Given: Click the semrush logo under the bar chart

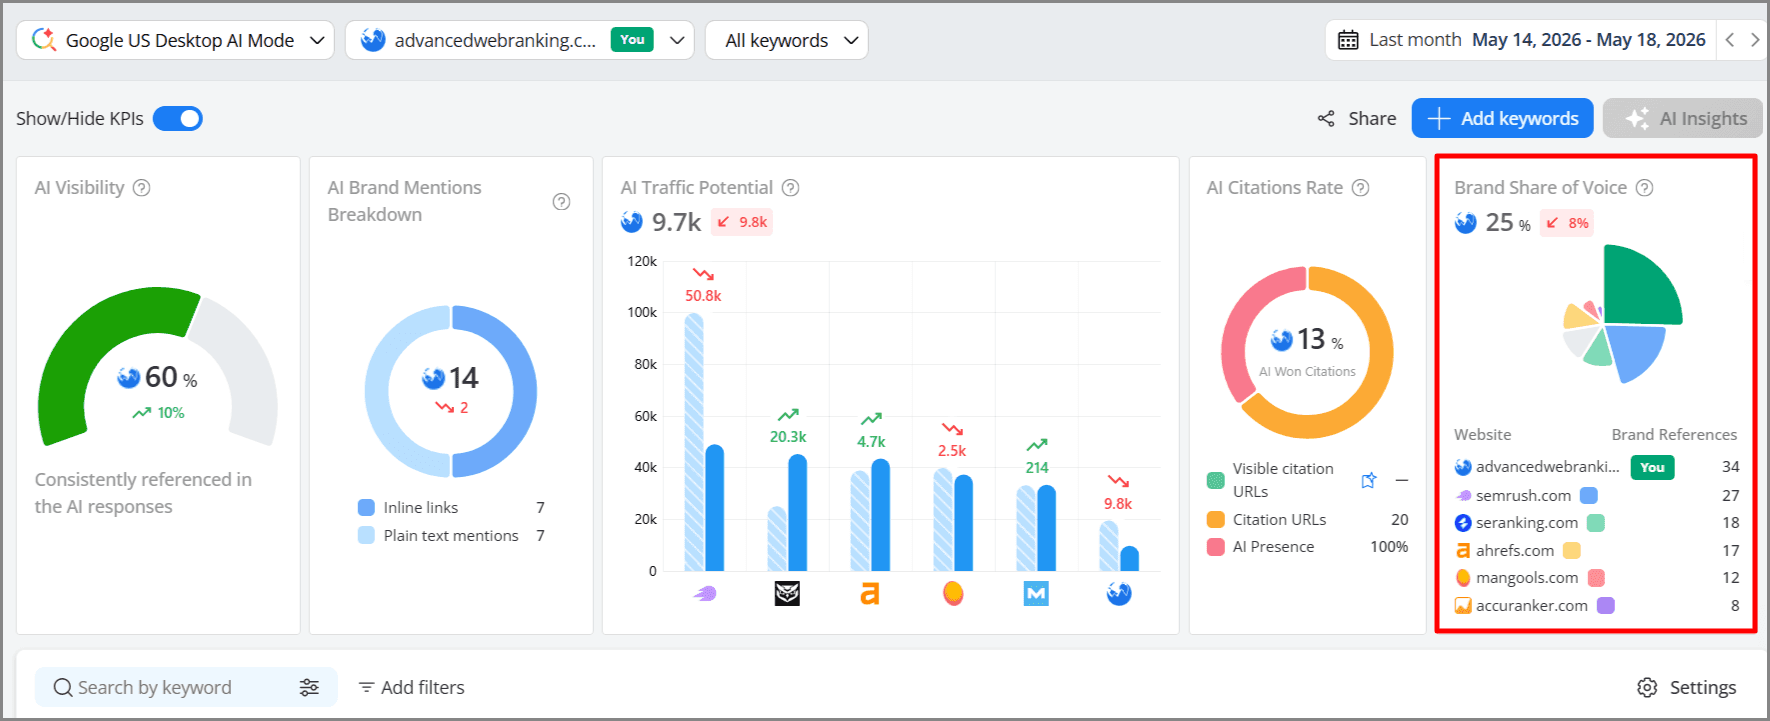Looking at the screenshot, I should 705,594.
